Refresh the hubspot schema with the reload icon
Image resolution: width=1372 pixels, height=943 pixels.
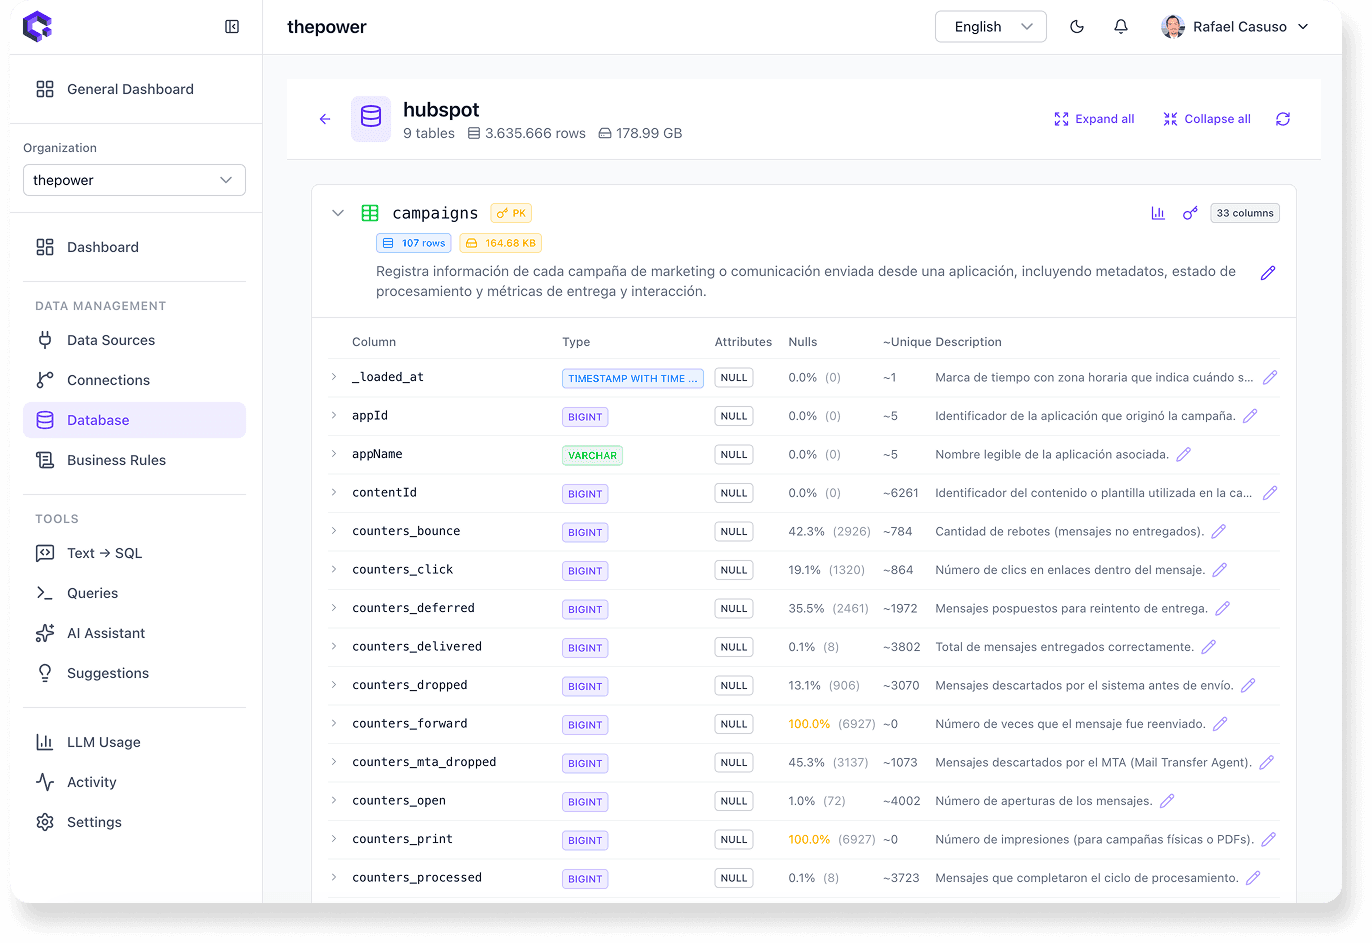tap(1283, 119)
